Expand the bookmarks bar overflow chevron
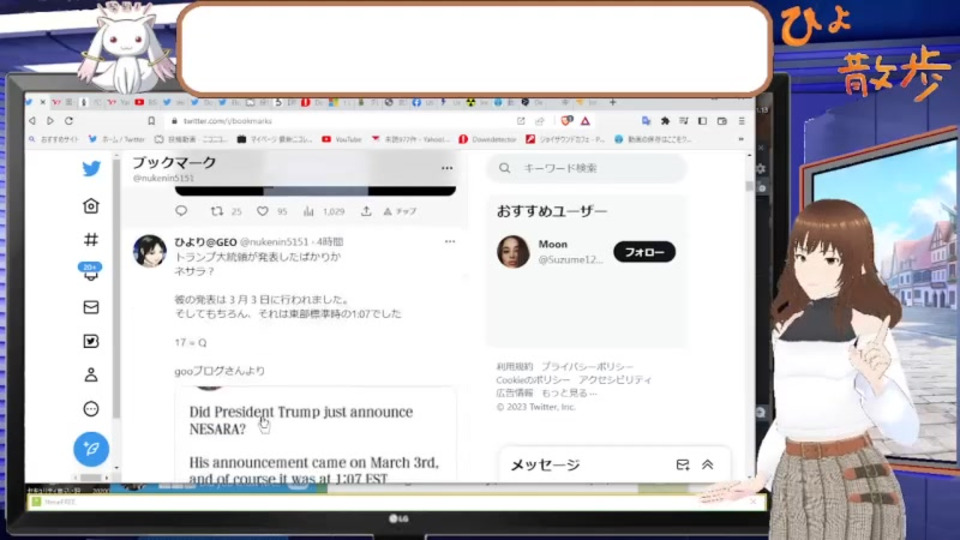Image resolution: width=960 pixels, height=540 pixels. click(741, 140)
